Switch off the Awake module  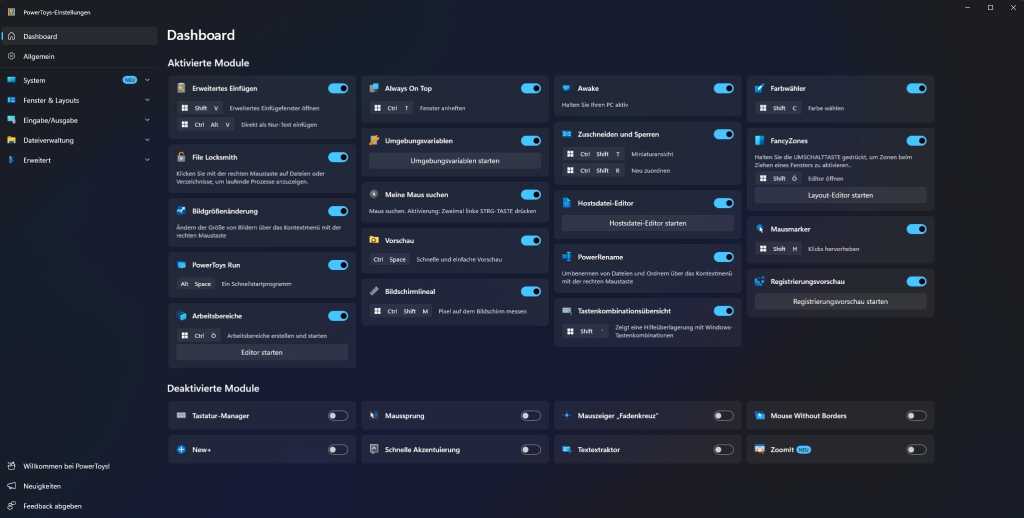point(723,88)
